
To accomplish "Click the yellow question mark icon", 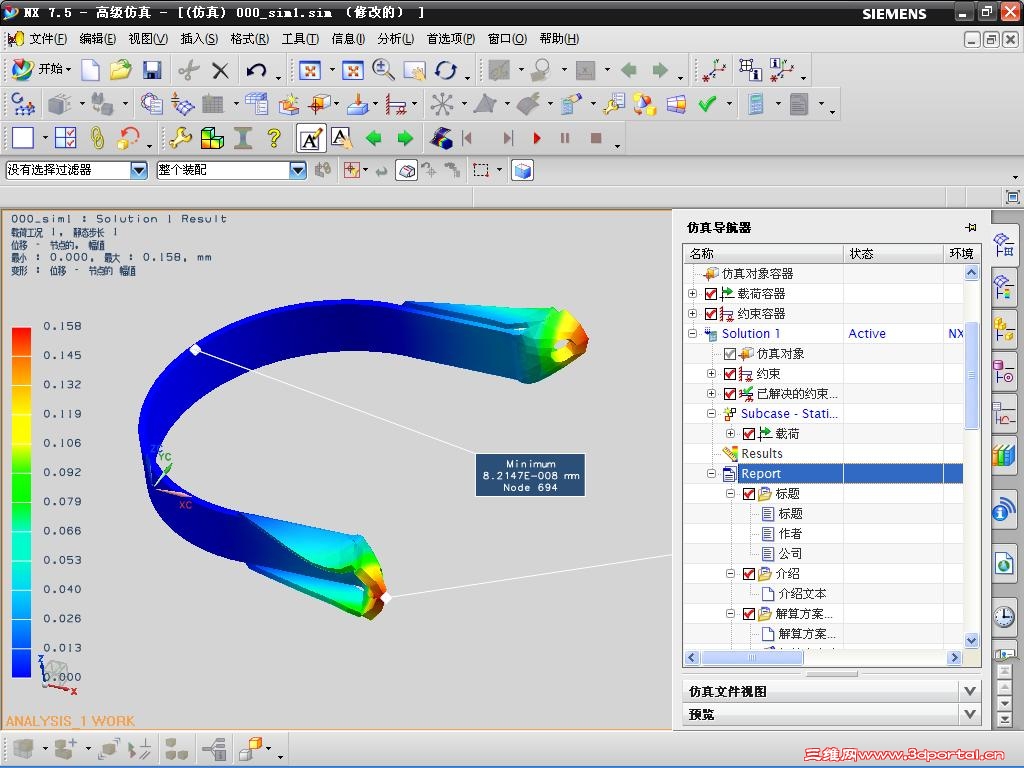I will tap(273, 138).
